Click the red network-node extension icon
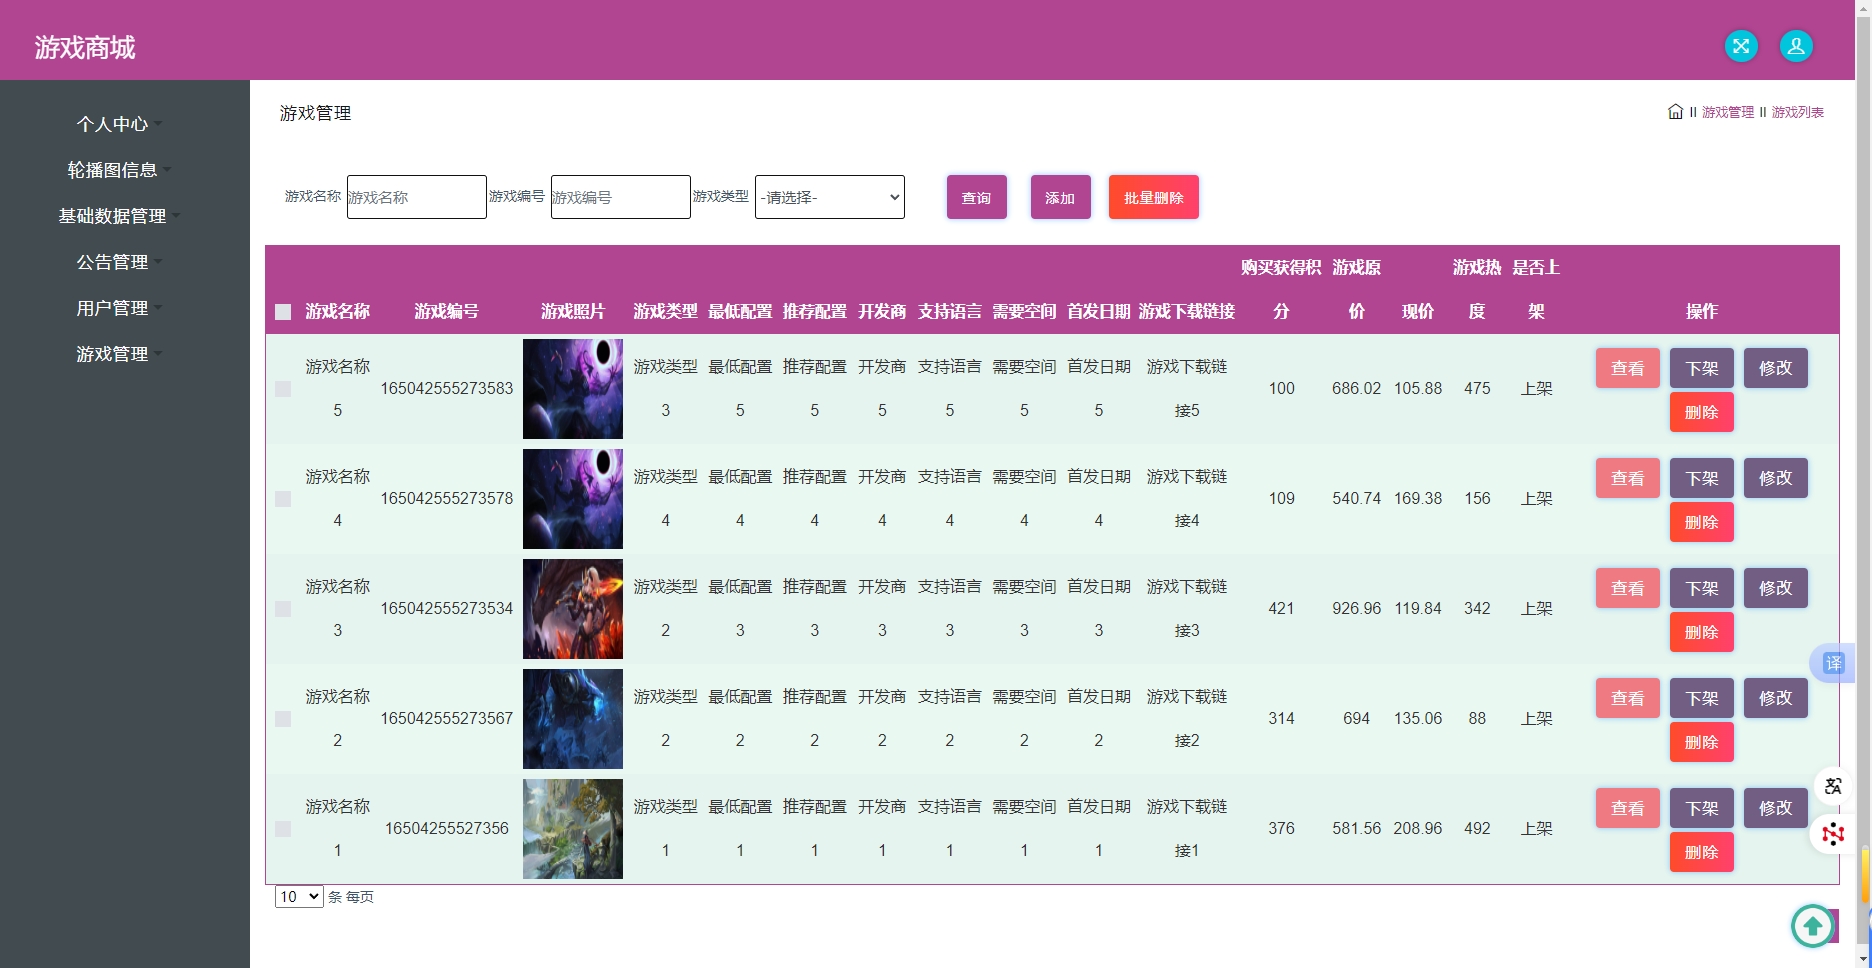 [1832, 833]
